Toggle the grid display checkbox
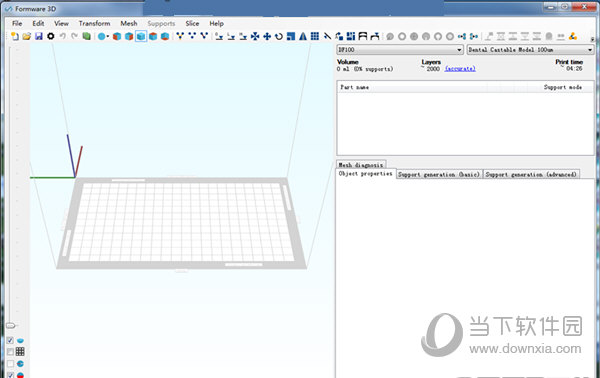This screenshot has height=378, width=600. (x=10, y=352)
